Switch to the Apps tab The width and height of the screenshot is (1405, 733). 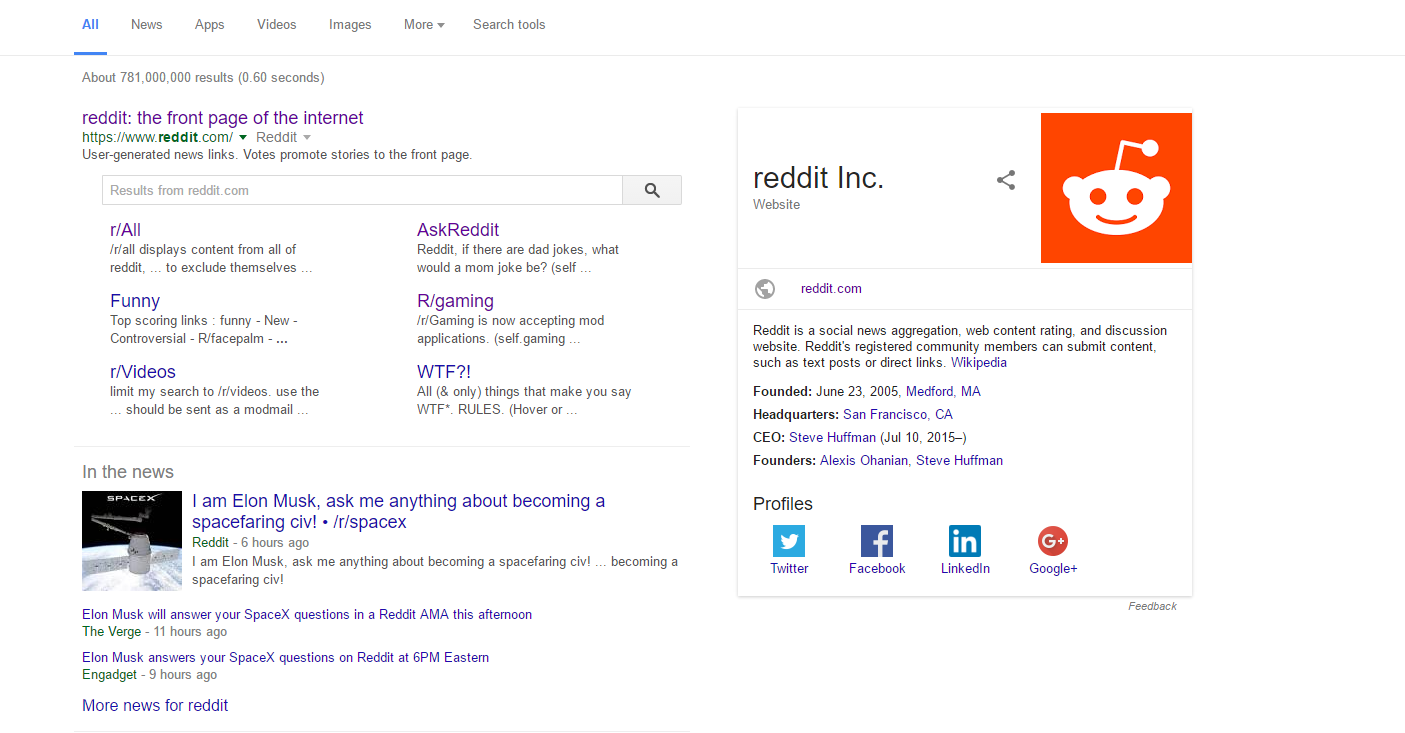[209, 24]
